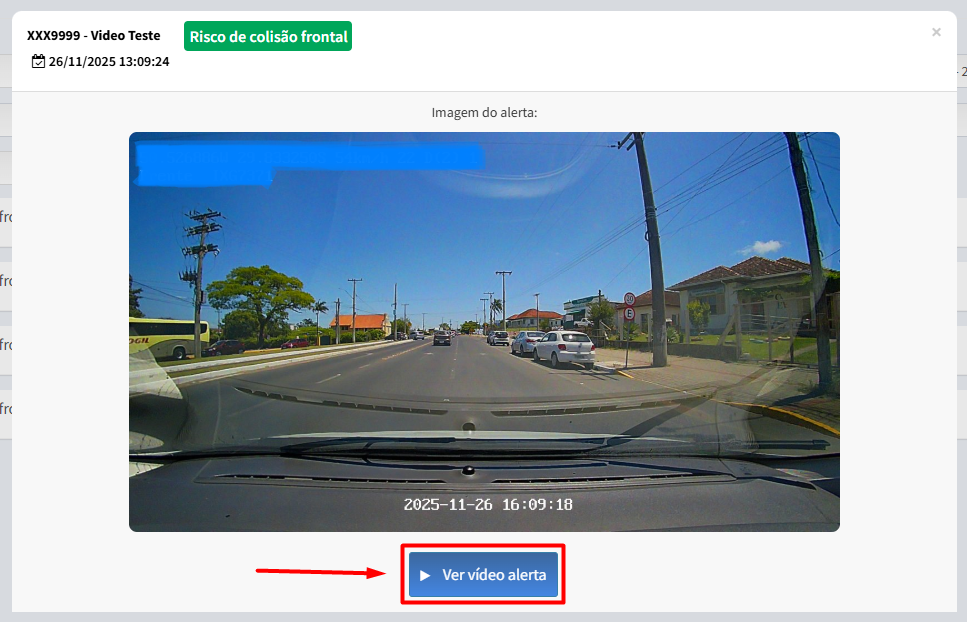Click the dark car ahead in the lane
Viewport: 967px width, 622px height.
pyautogui.click(x=442, y=337)
